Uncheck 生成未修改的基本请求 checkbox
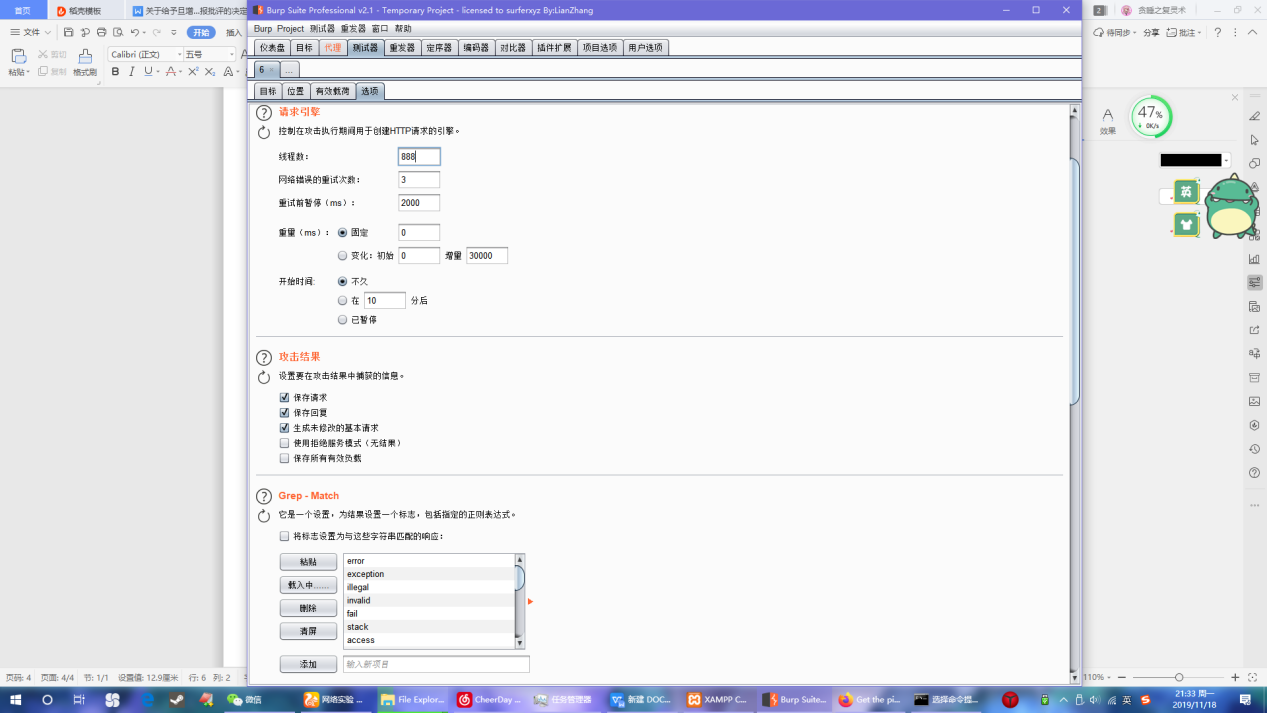The image size is (1267, 713). (x=284, y=427)
